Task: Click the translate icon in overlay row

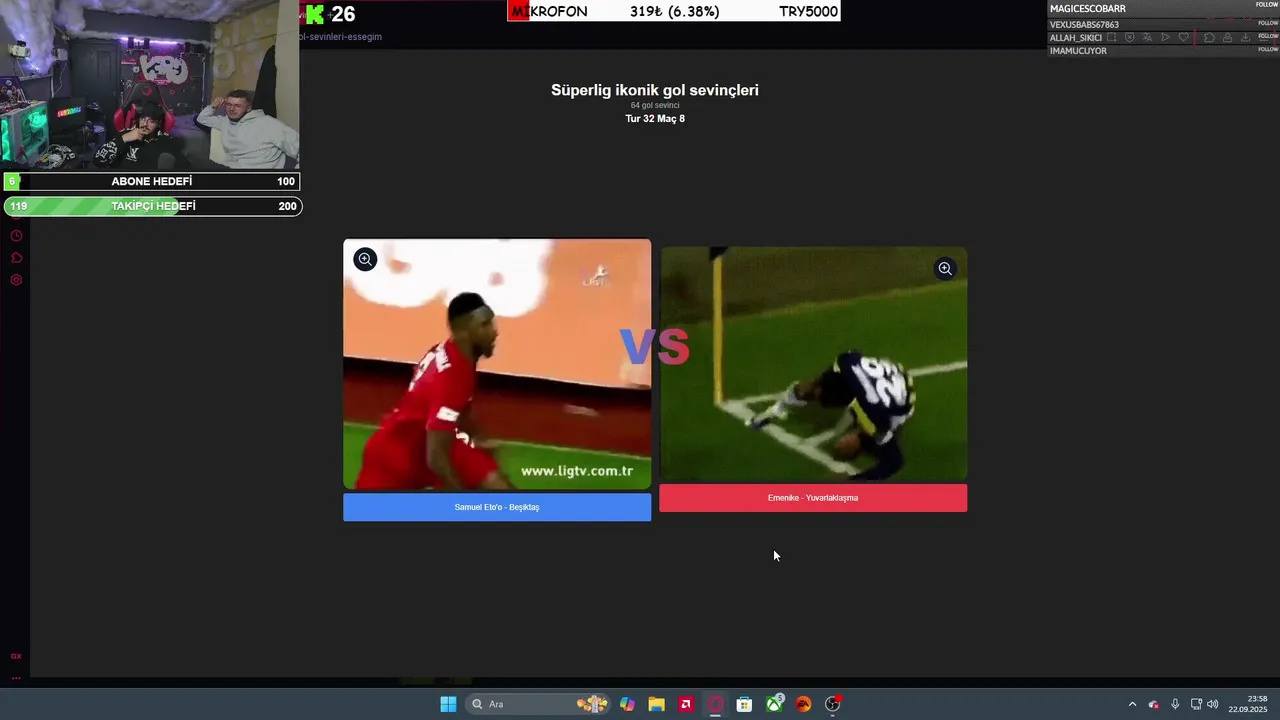Action: [x=1147, y=37]
